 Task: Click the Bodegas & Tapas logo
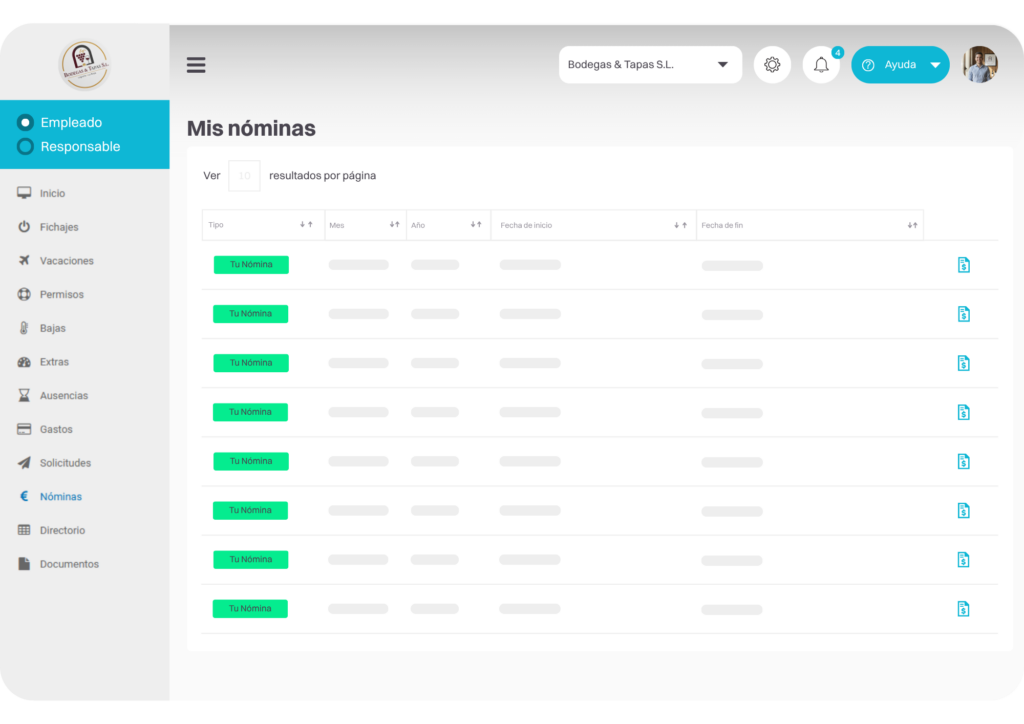pos(84,65)
